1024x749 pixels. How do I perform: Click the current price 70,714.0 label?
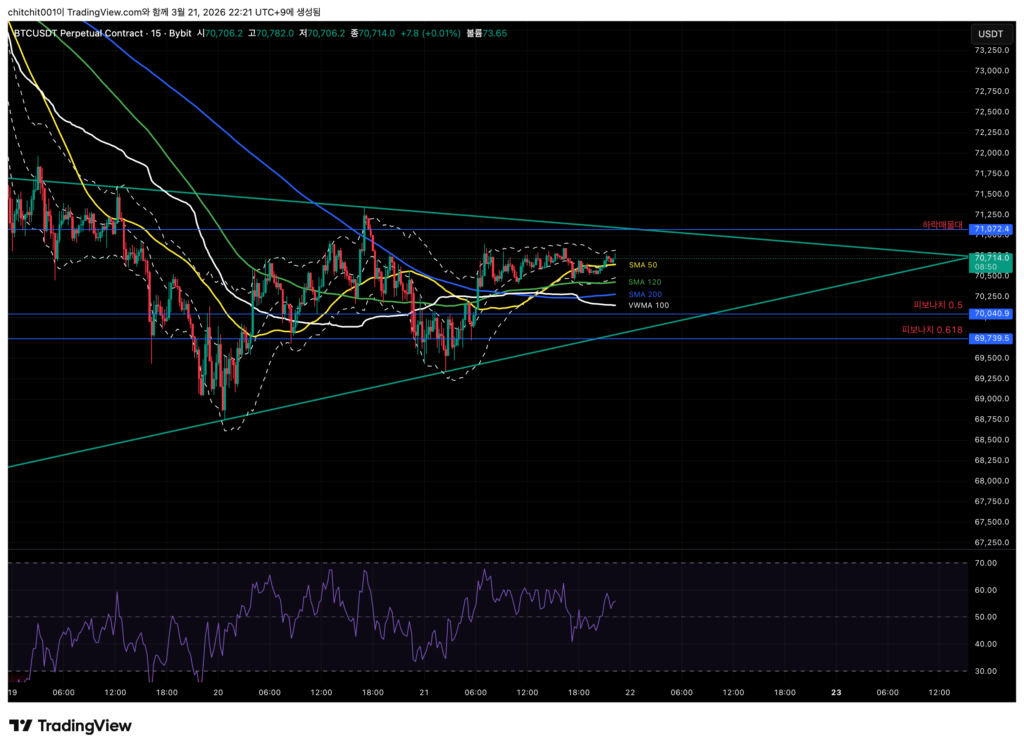(x=992, y=257)
